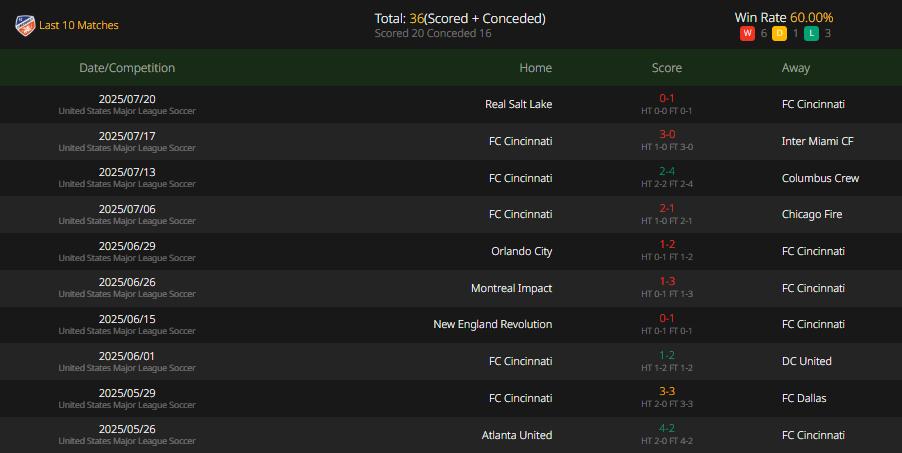Click the FC Cincinnati club crest icon

pyautogui.click(x=25, y=25)
